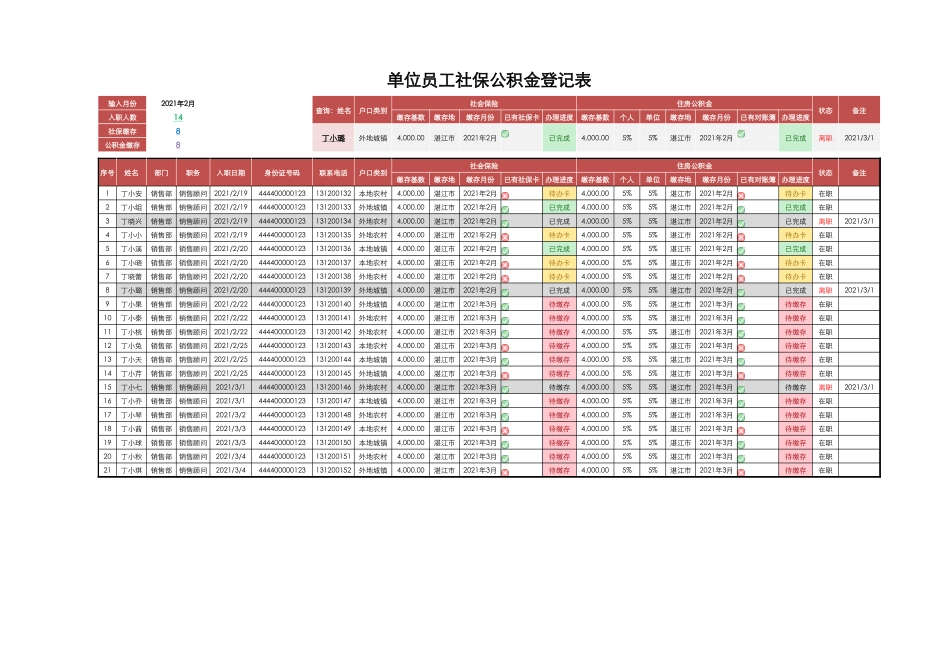Click the green check passbook icon in the query row

742,134
